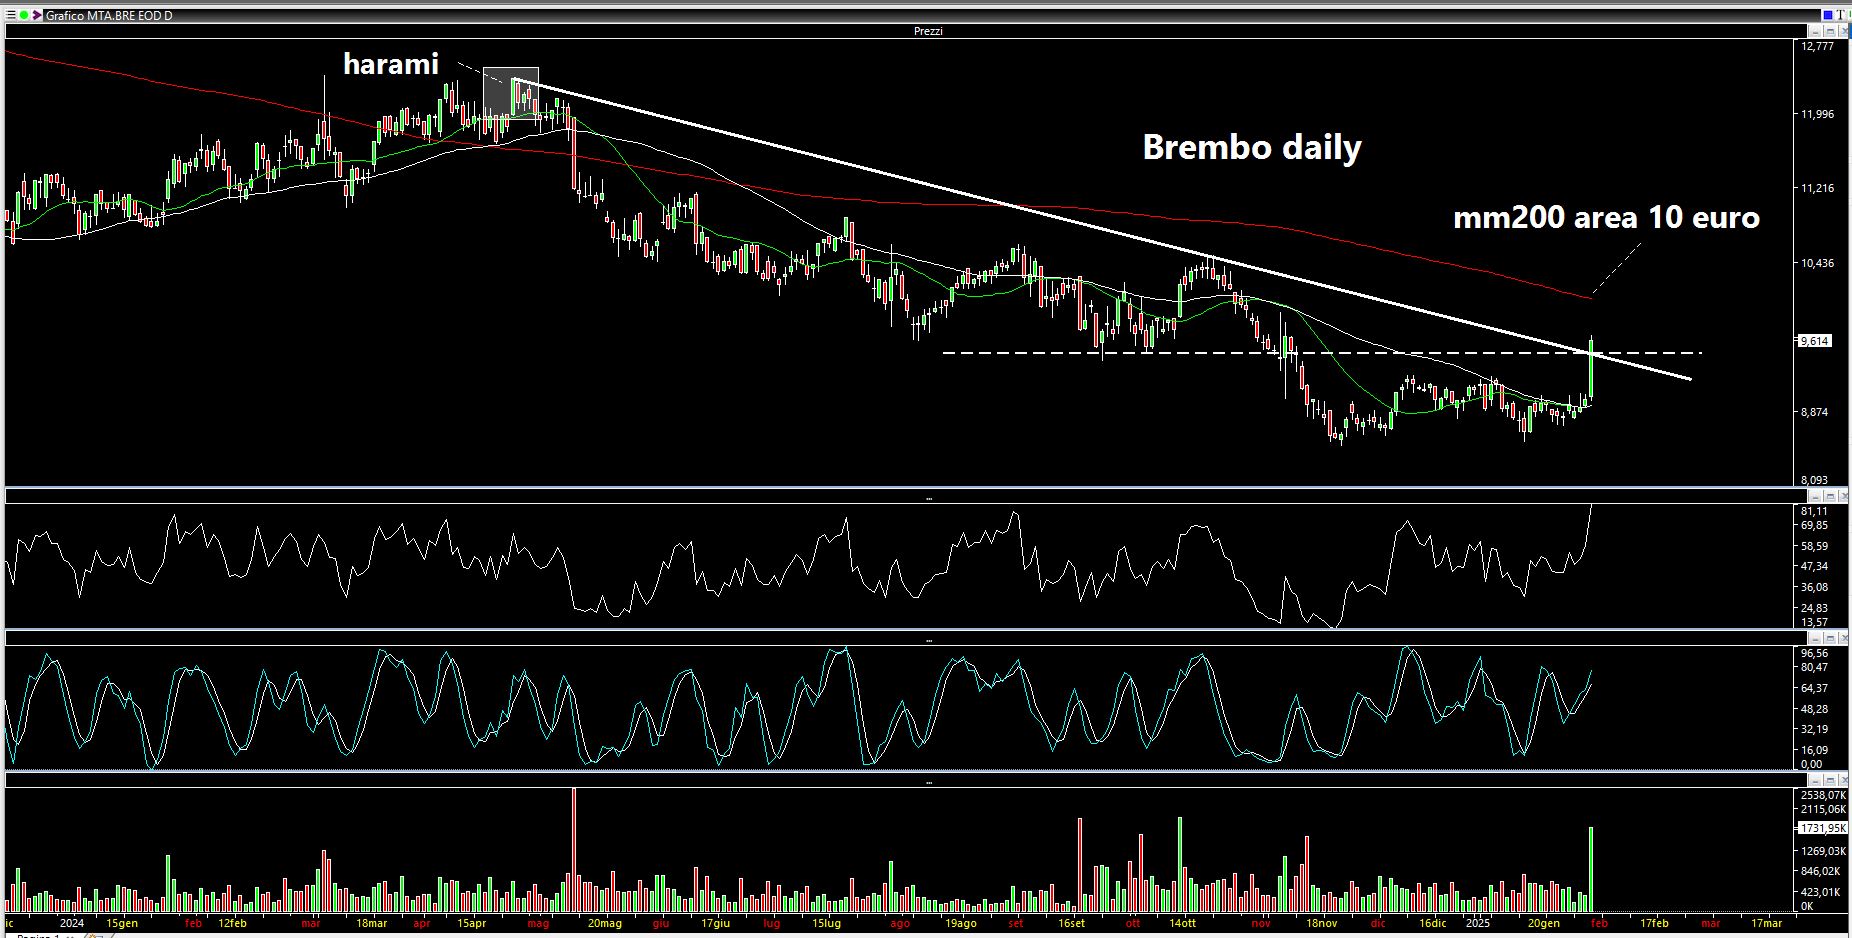1852x938 pixels.
Task: Click the 96,56 stochastic axis value
Action: coord(1814,653)
